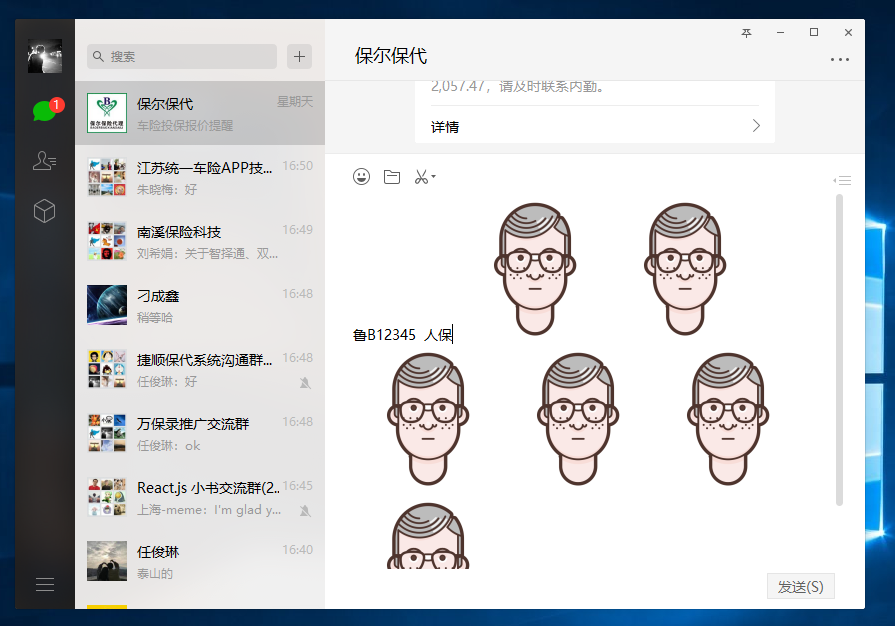Open the hamburger settings menu
The height and width of the screenshot is (626, 895).
coord(45,584)
